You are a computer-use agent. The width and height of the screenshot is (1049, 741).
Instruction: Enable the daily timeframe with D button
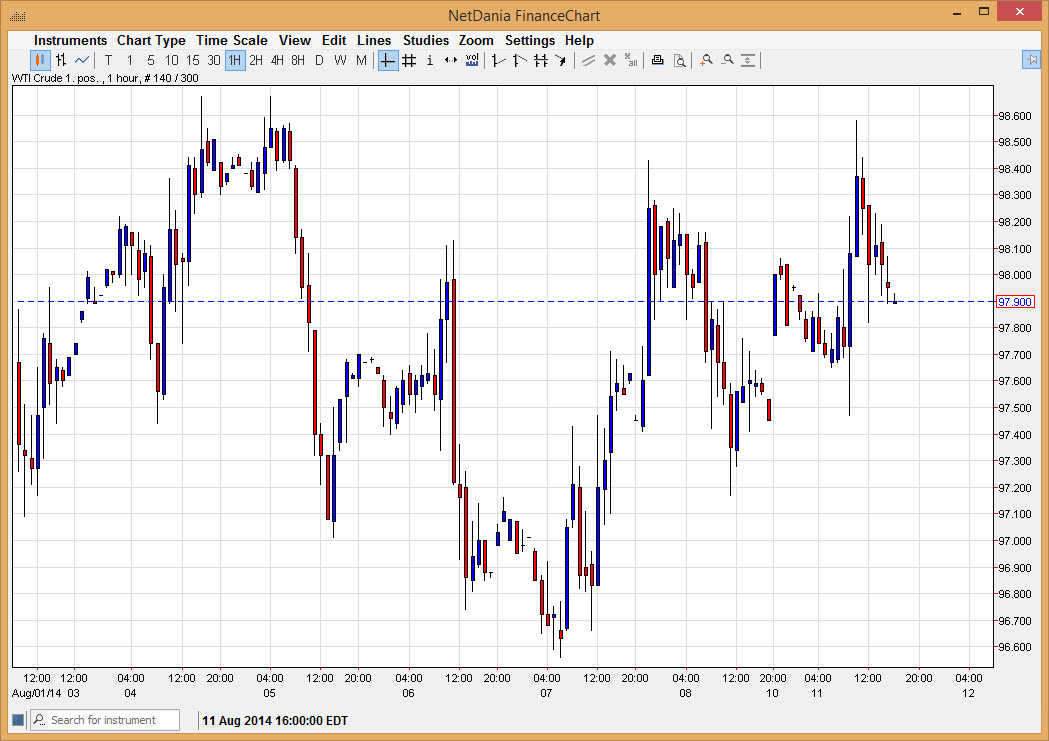point(318,60)
